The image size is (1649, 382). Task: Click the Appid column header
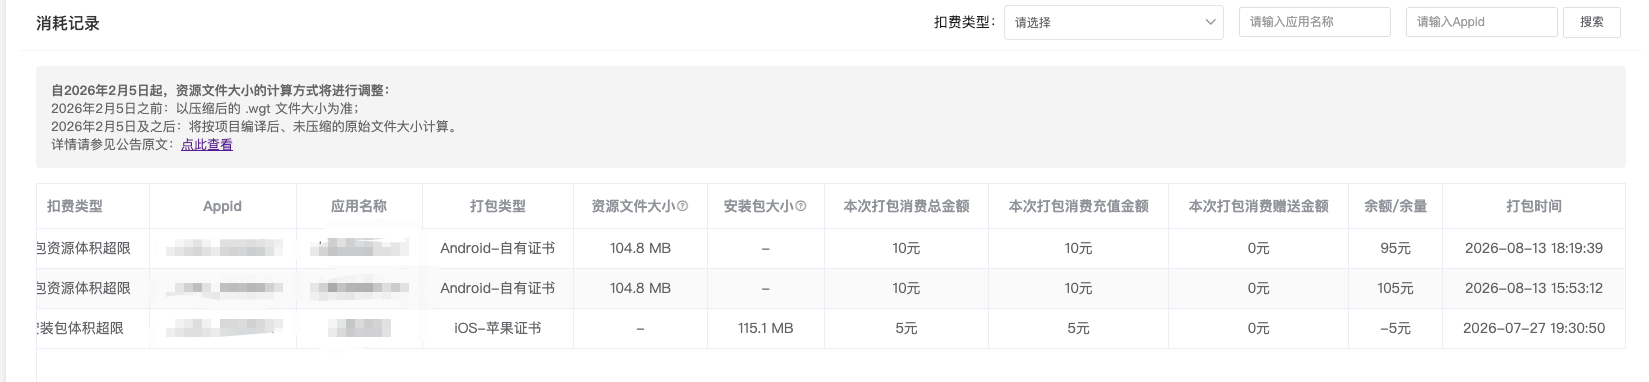[222, 206]
